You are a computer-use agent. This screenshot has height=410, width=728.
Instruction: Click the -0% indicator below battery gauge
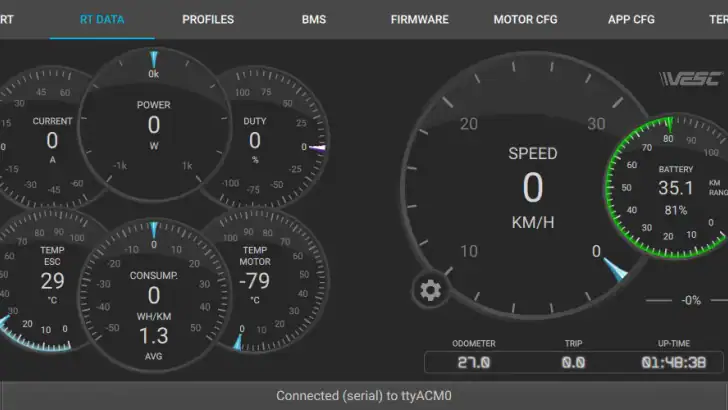pyautogui.click(x=691, y=300)
